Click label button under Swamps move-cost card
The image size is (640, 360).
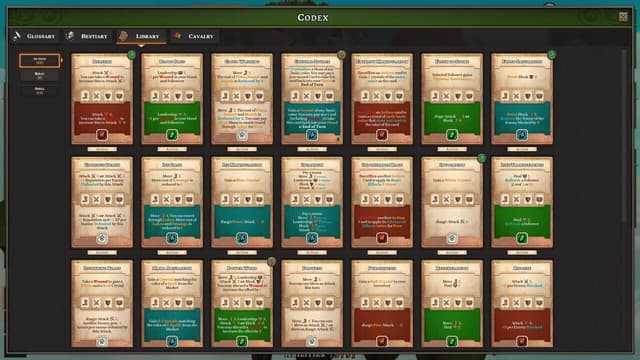[x=172, y=252]
